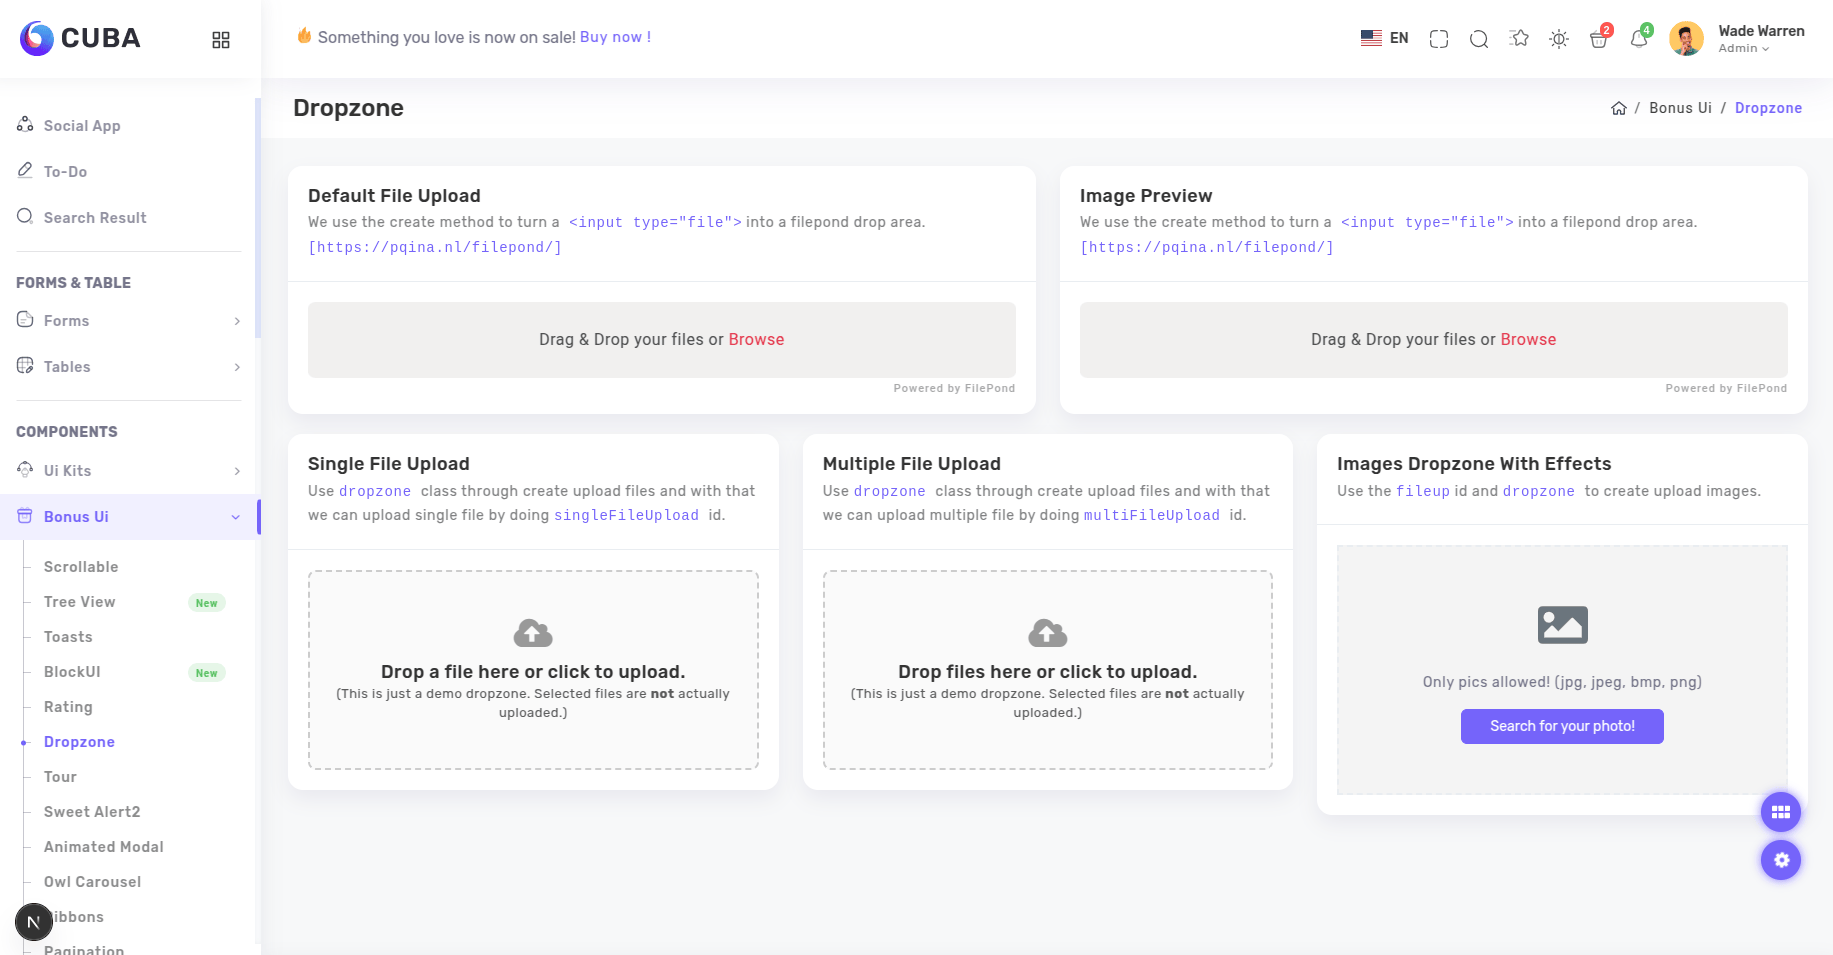The image size is (1833, 955).
Task: Toggle sidebar with the grid icon
Action: (221, 39)
